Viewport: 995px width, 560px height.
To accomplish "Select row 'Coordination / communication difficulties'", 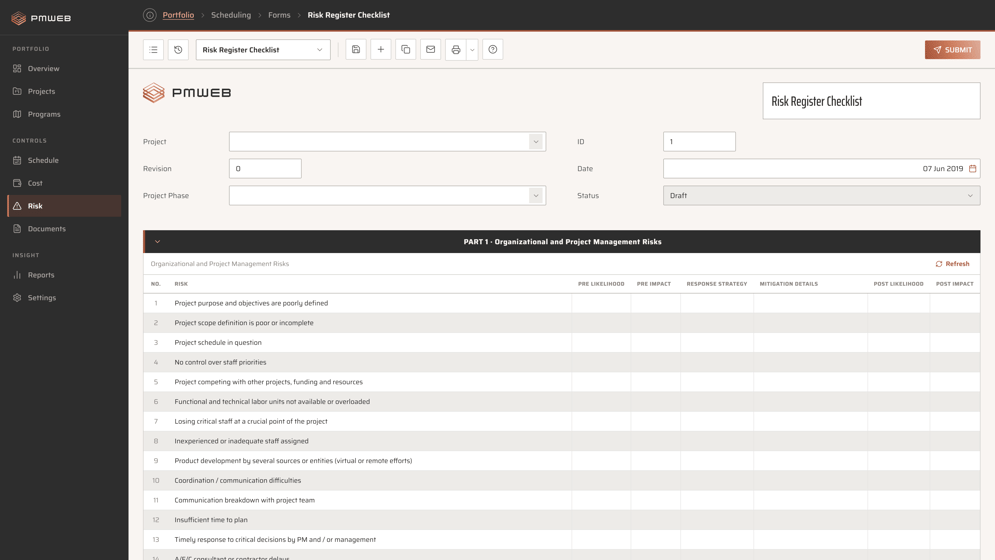I will 562,481.
